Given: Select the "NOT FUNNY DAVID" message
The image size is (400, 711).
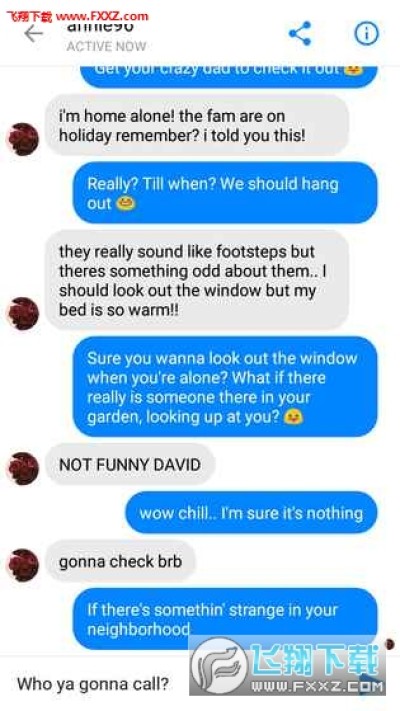Looking at the screenshot, I should (x=130, y=464).
